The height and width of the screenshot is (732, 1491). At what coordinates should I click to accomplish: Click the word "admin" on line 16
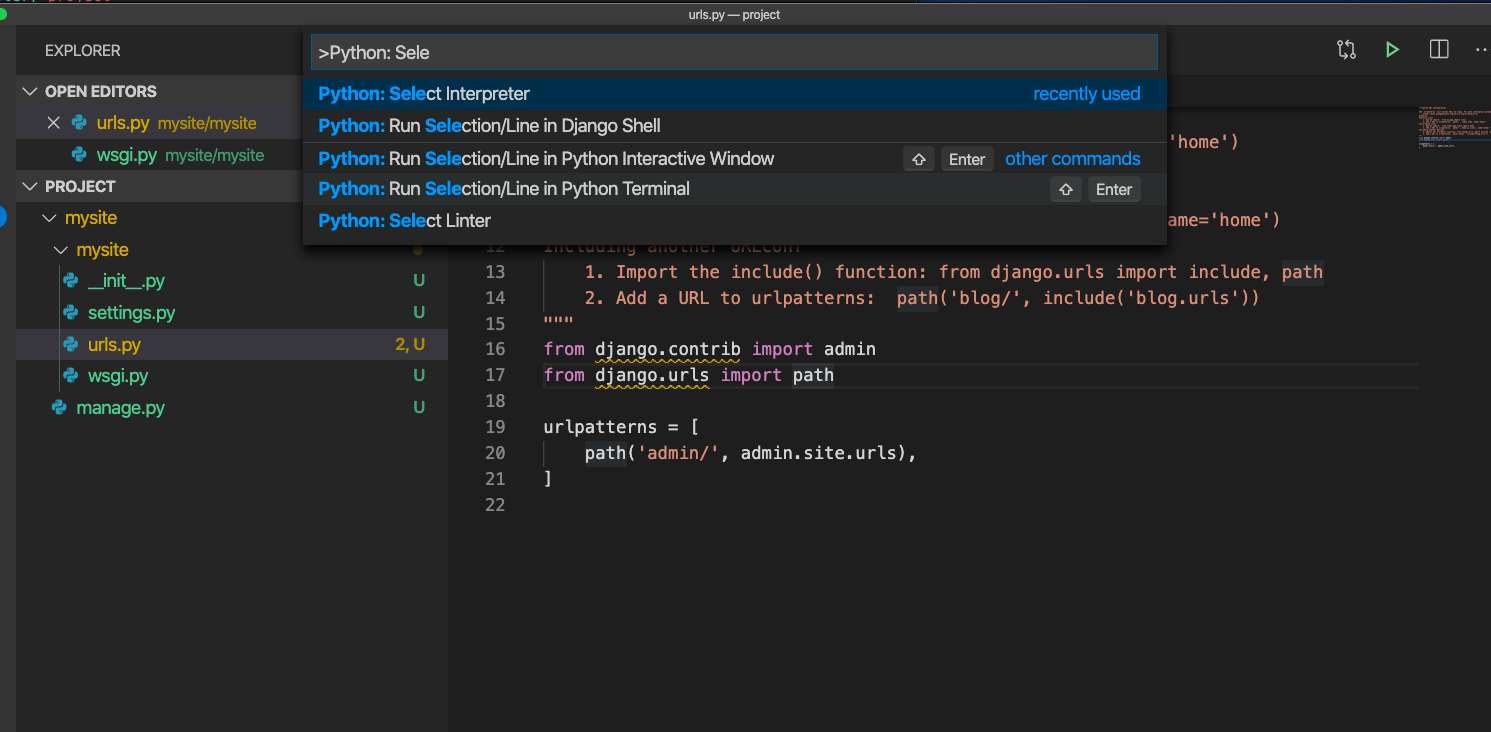[x=850, y=349]
